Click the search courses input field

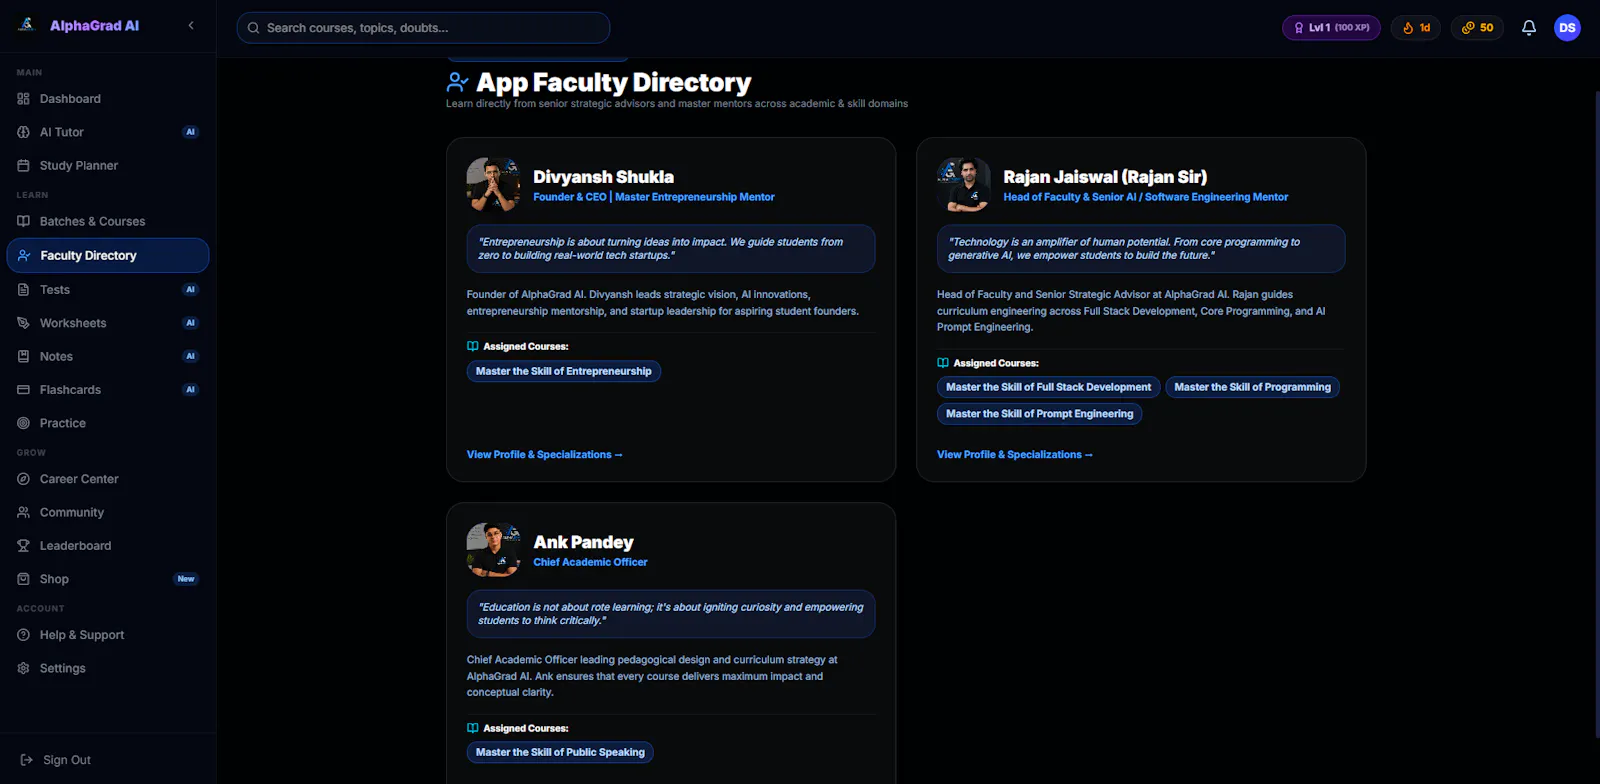pos(423,28)
